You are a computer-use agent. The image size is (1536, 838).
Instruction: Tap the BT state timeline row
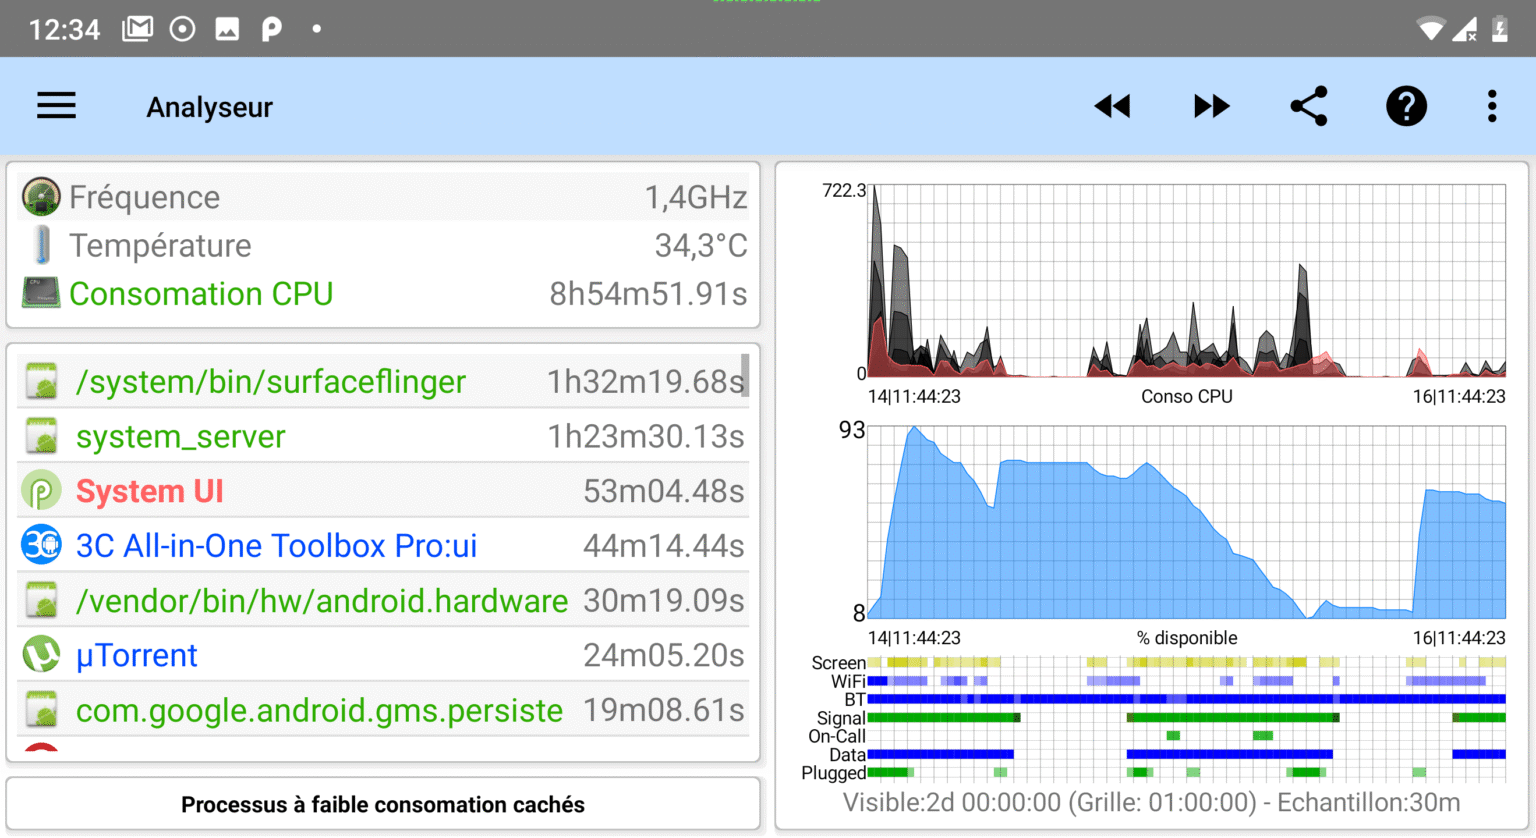click(1187, 699)
